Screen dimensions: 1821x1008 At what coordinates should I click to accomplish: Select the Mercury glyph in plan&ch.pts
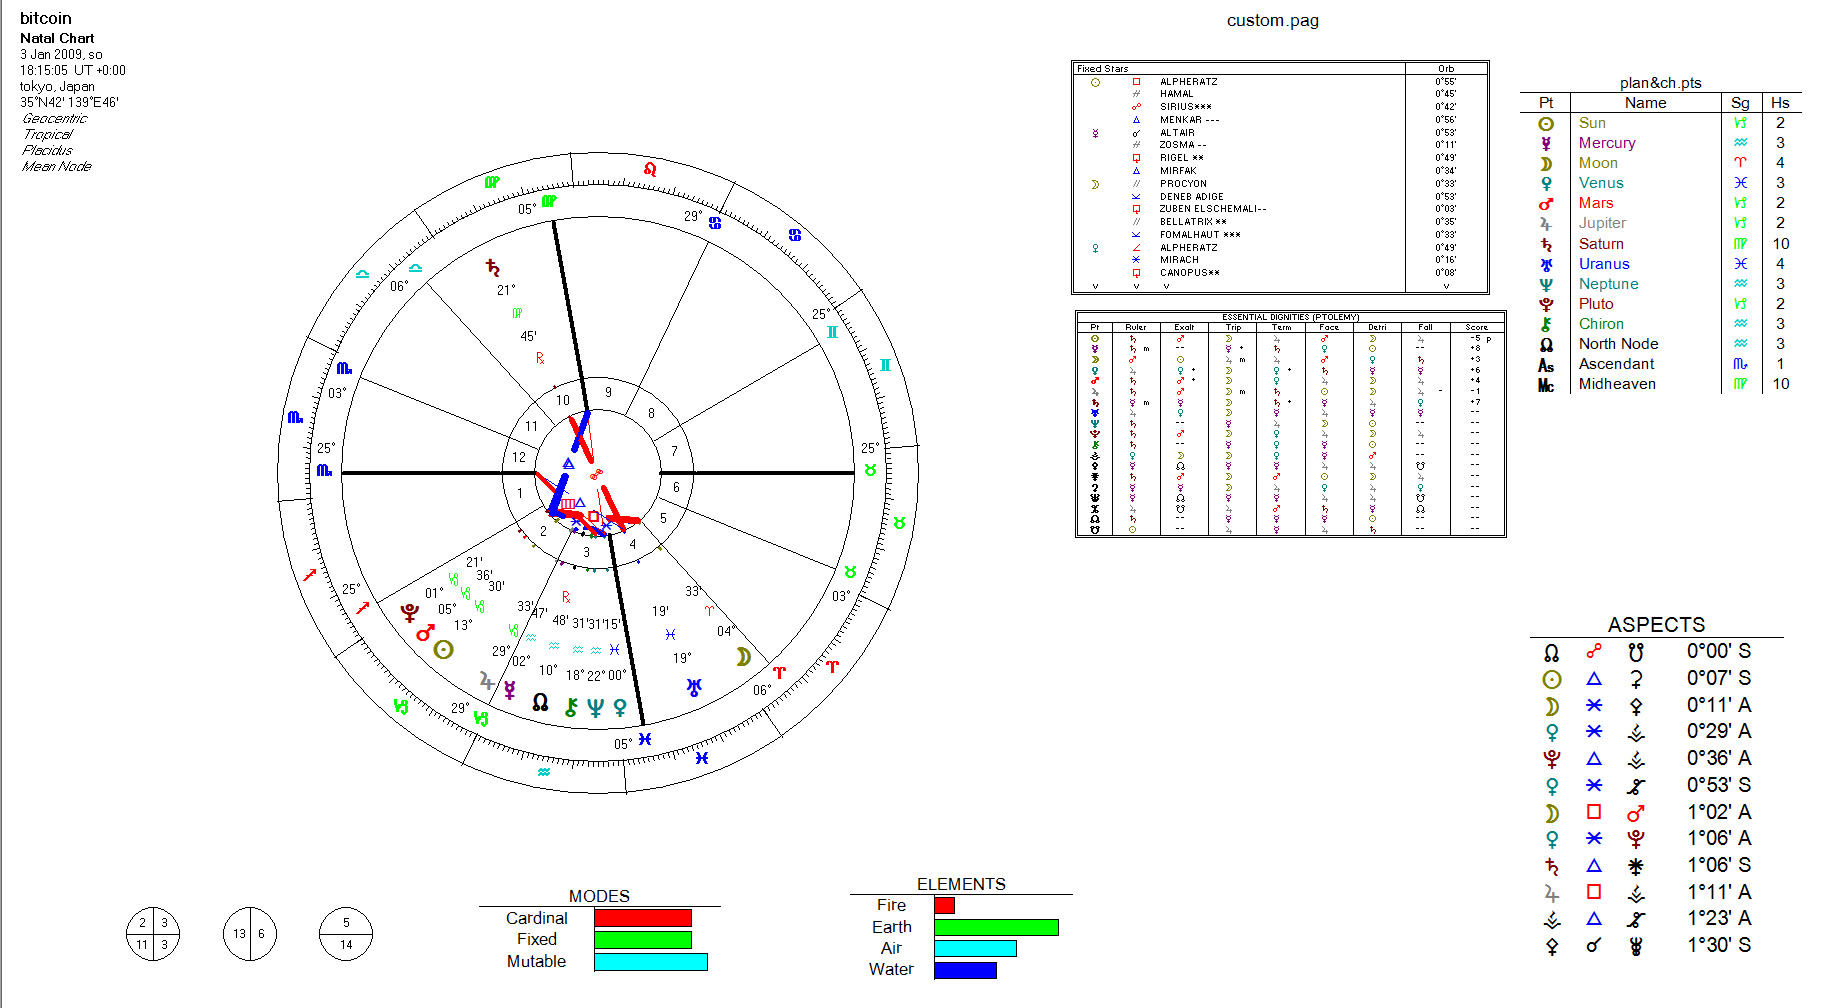[x=1545, y=143]
